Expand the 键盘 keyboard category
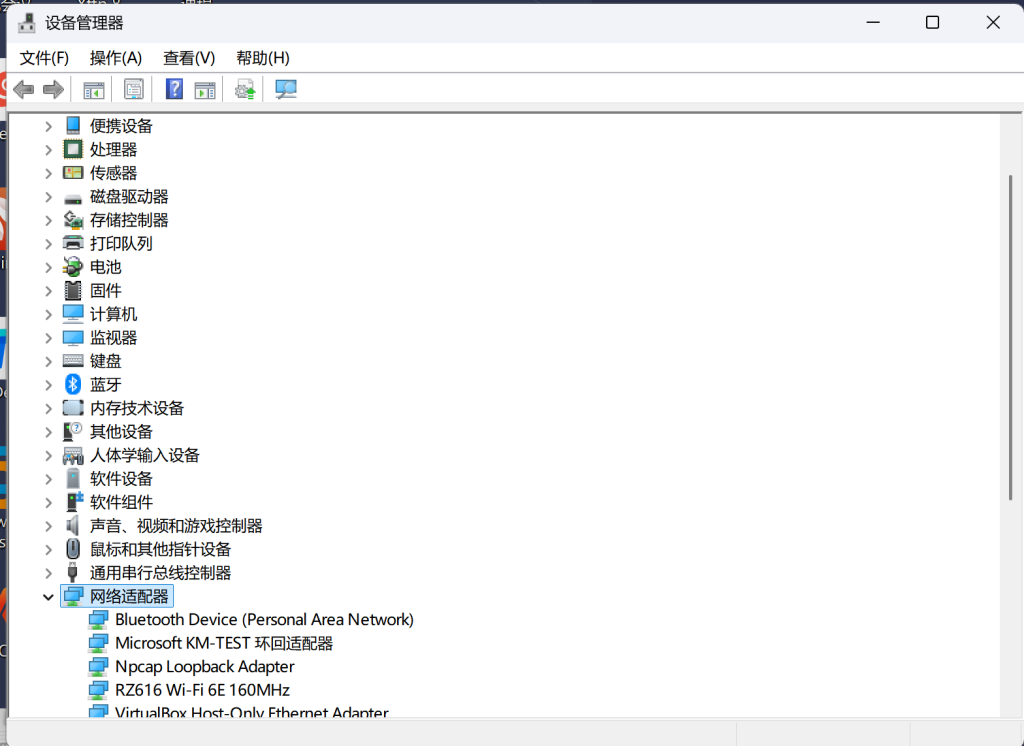This screenshot has width=1024, height=746. 48,361
